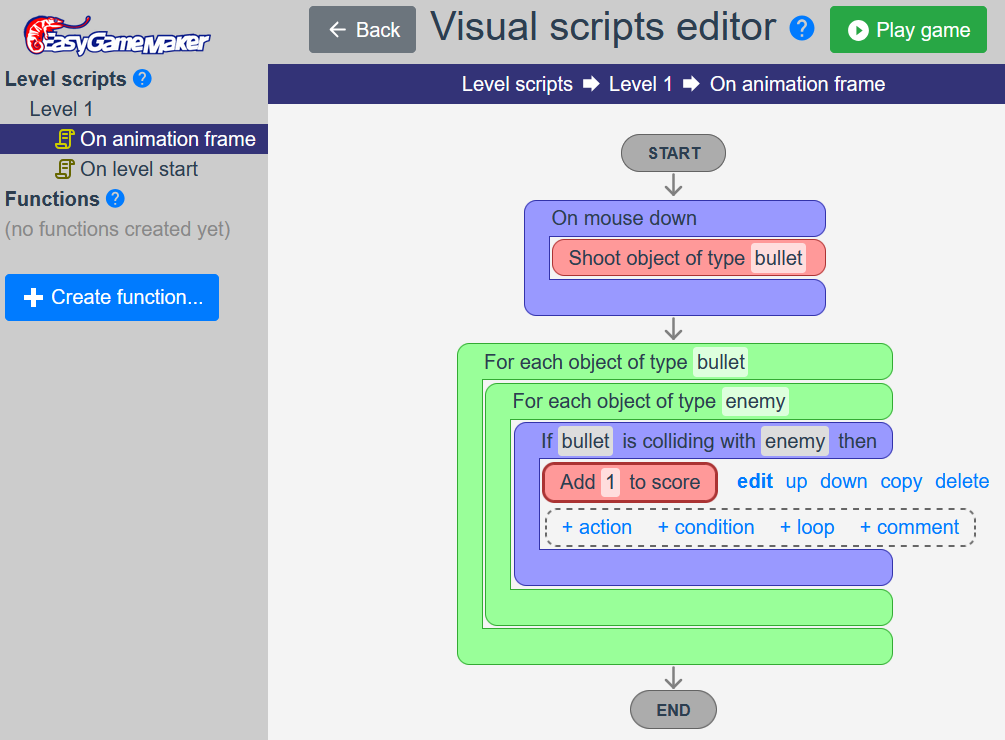Move the score action down
The width and height of the screenshot is (1005, 740).
[x=843, y=481]
